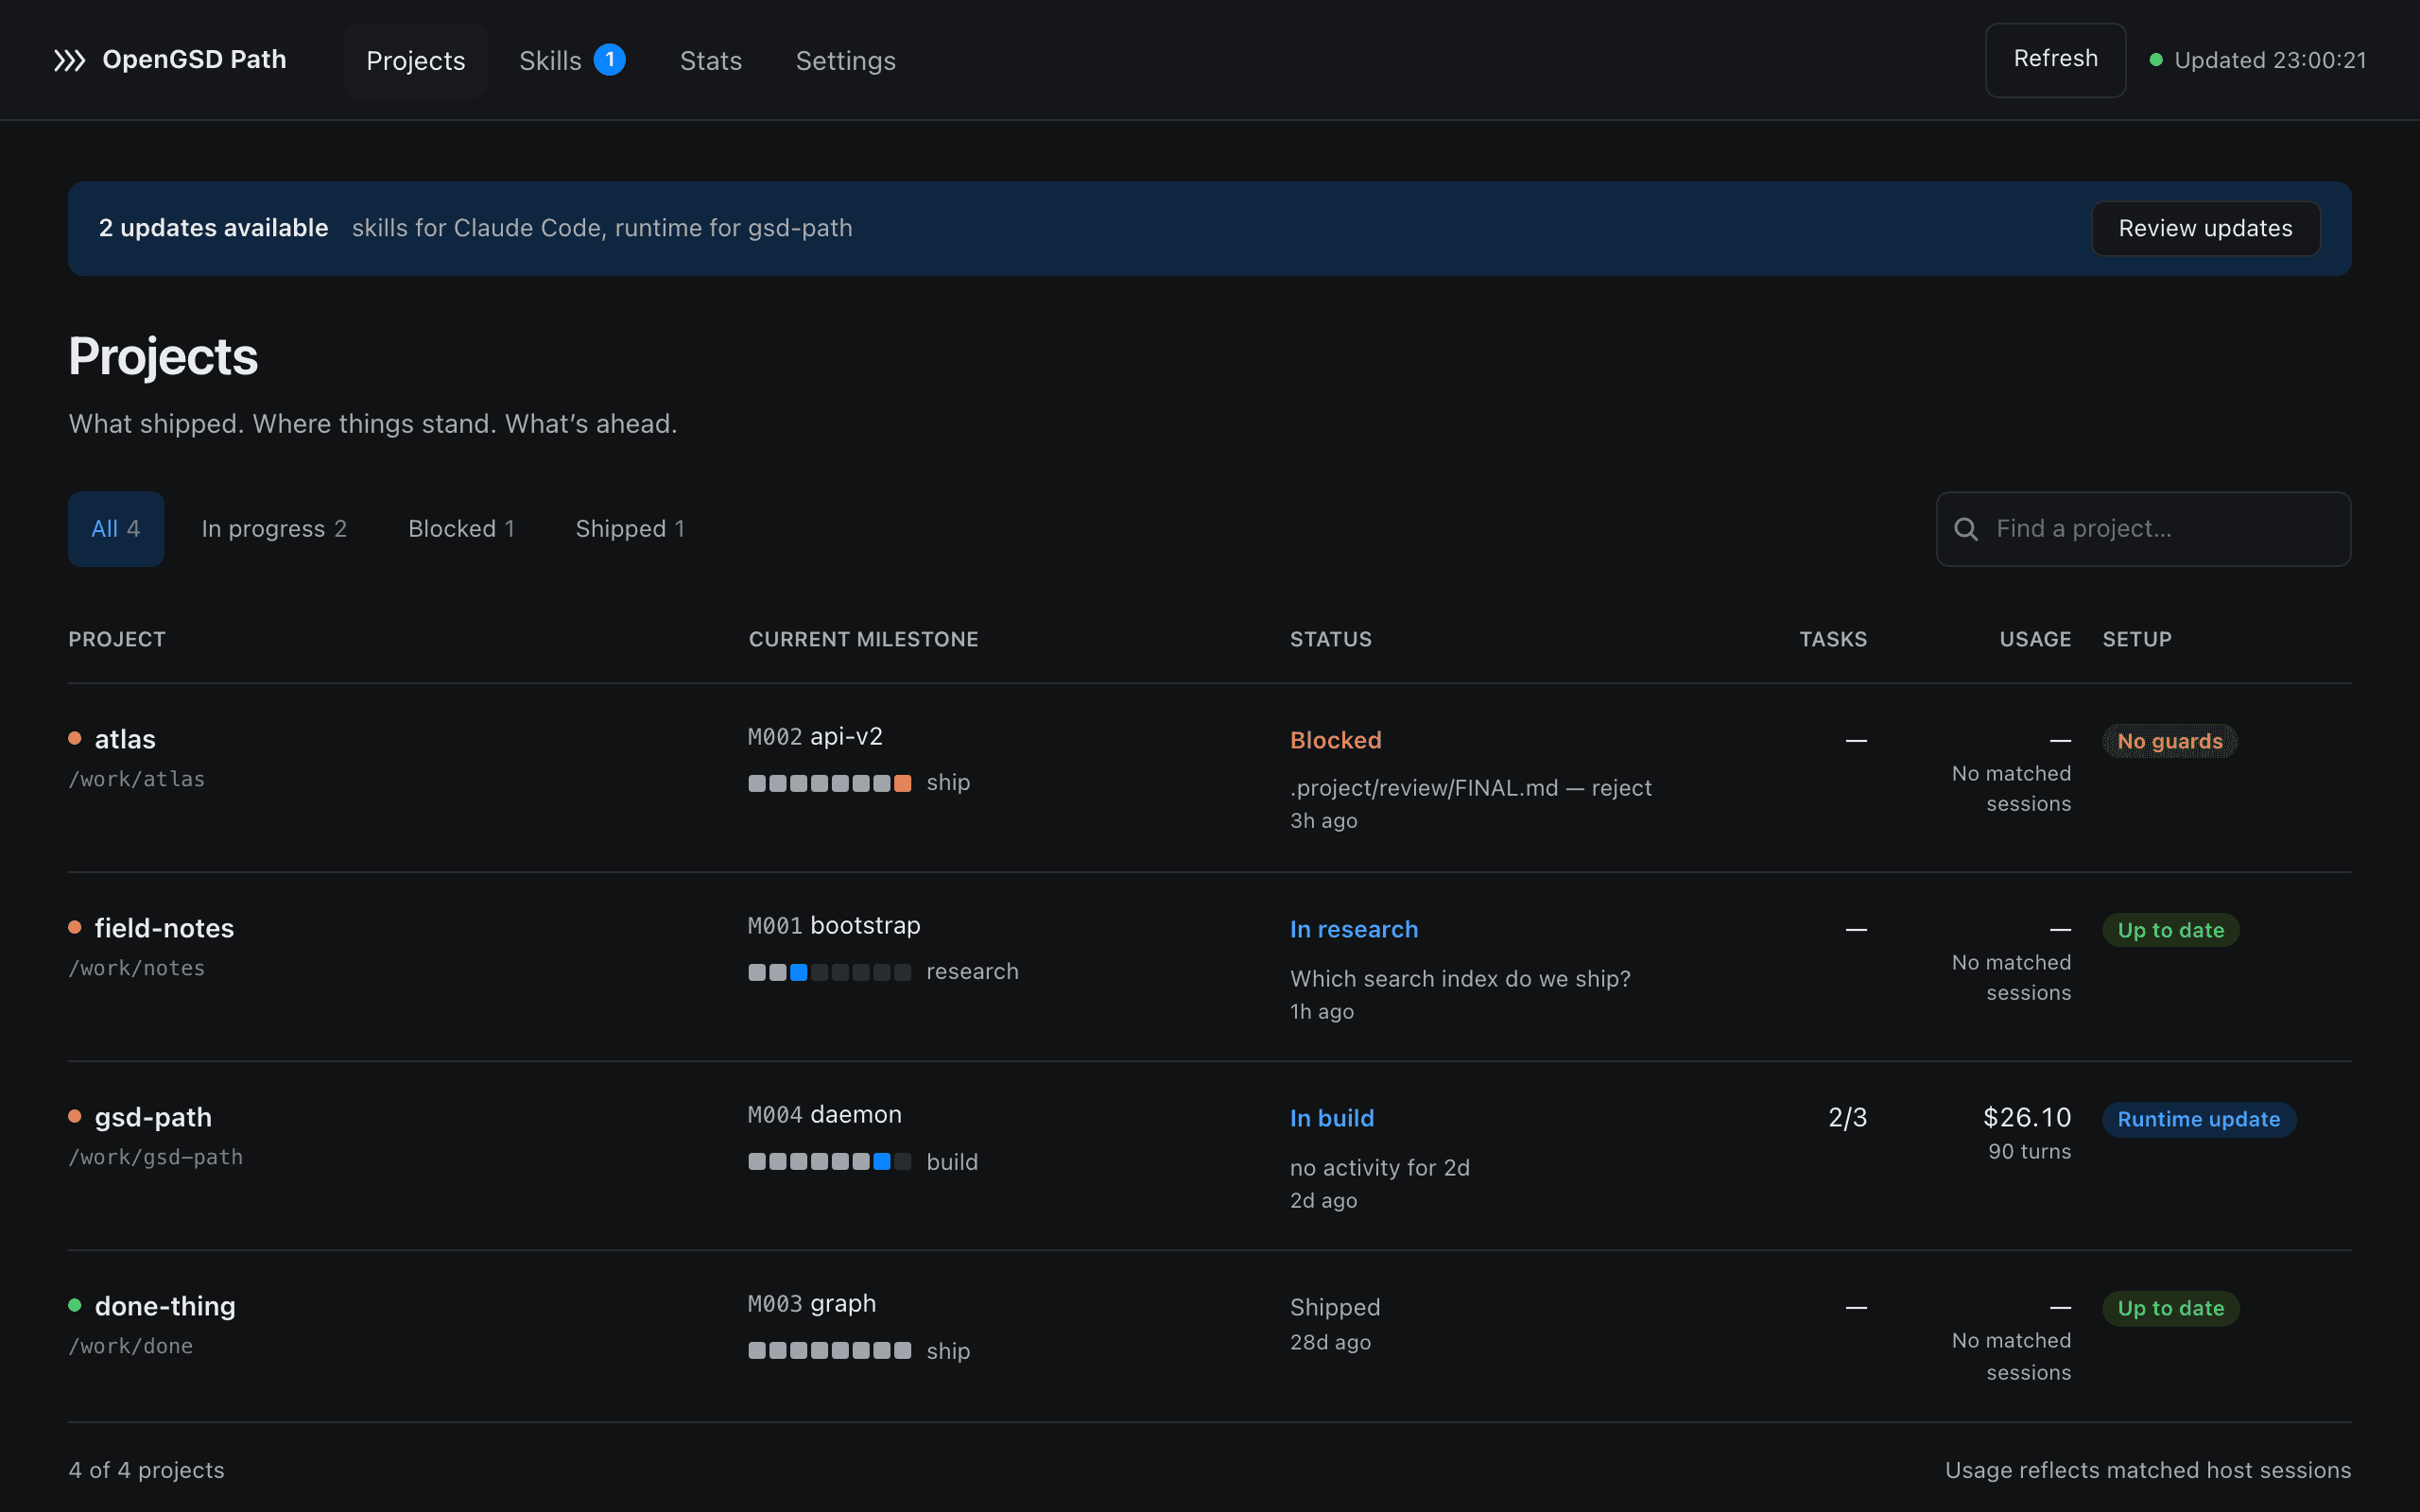Image resolution: width=2420 pixels, height=1512 pixels.
Task: Click the In research status label
Action: click(x=1353, y=929)
